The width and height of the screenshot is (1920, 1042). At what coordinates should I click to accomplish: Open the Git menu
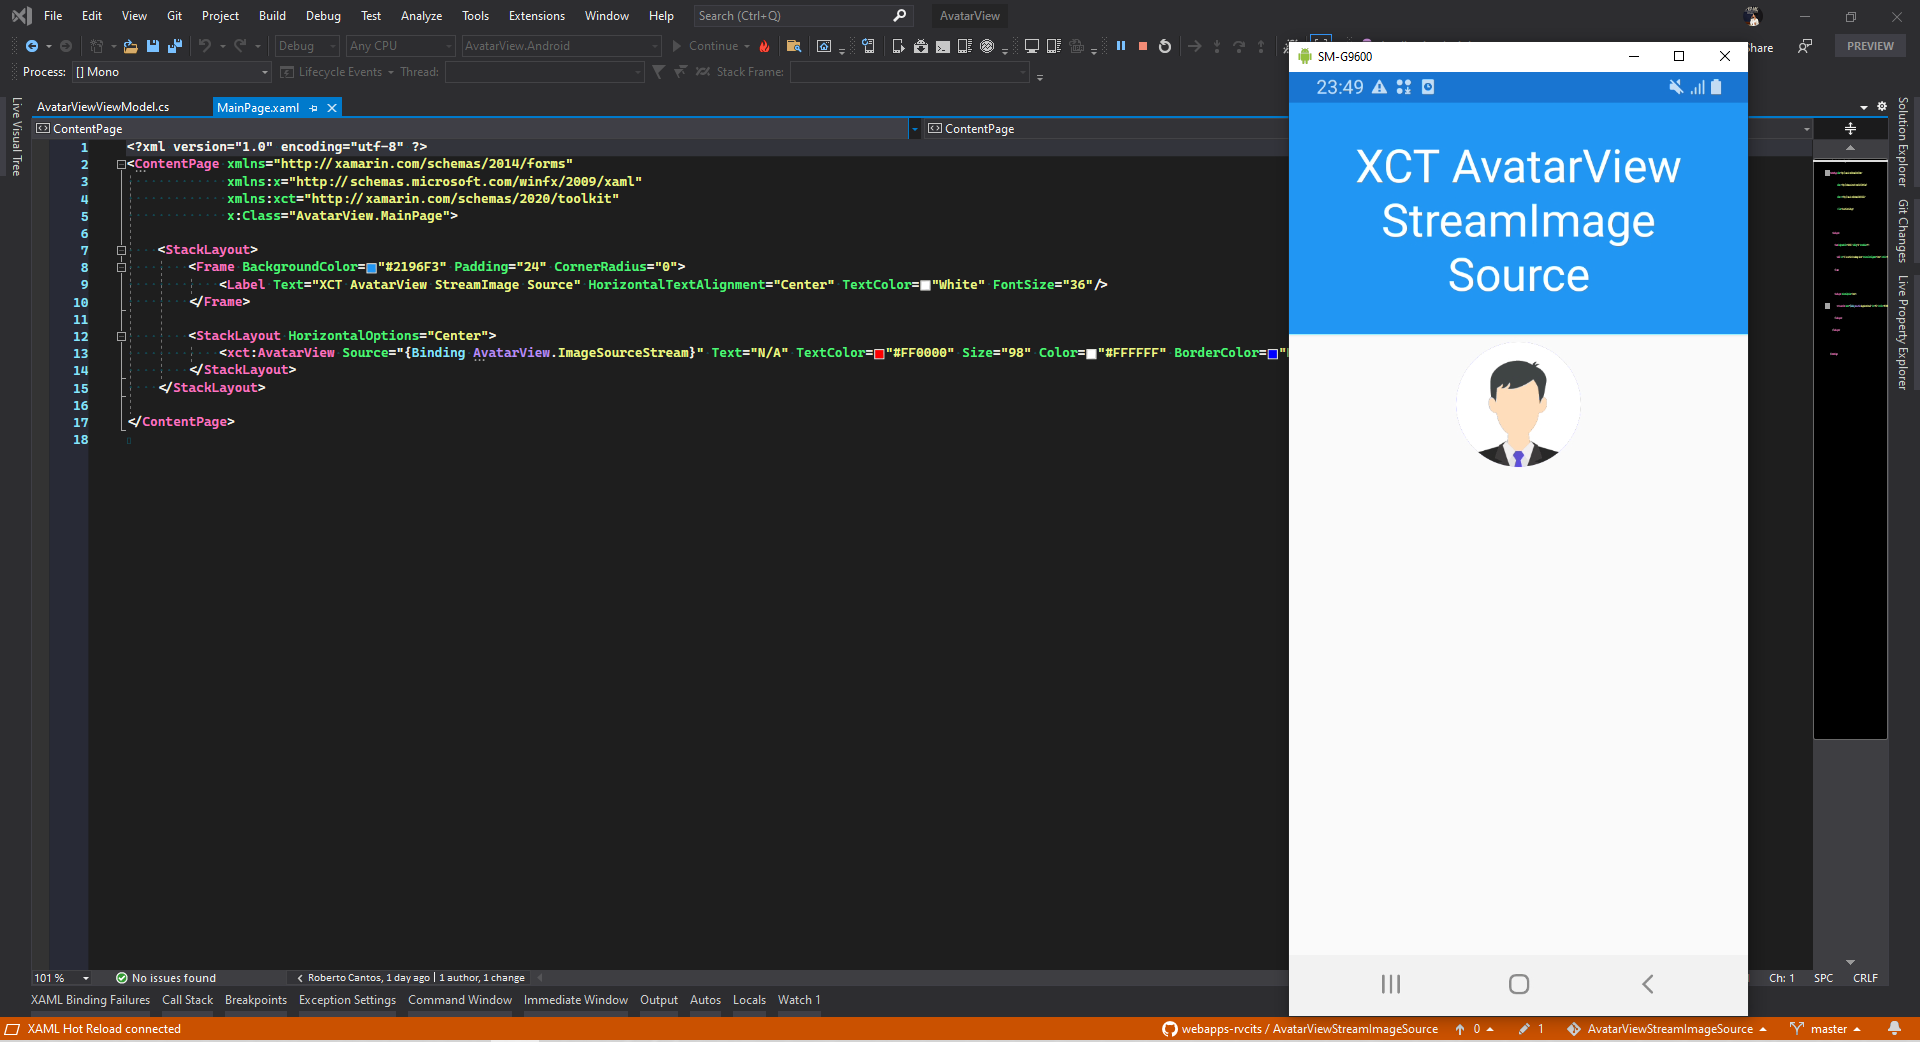tap(174, 16)
